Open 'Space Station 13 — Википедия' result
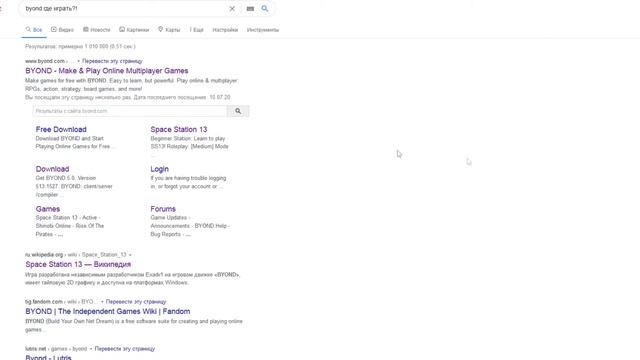 (78, 264)
